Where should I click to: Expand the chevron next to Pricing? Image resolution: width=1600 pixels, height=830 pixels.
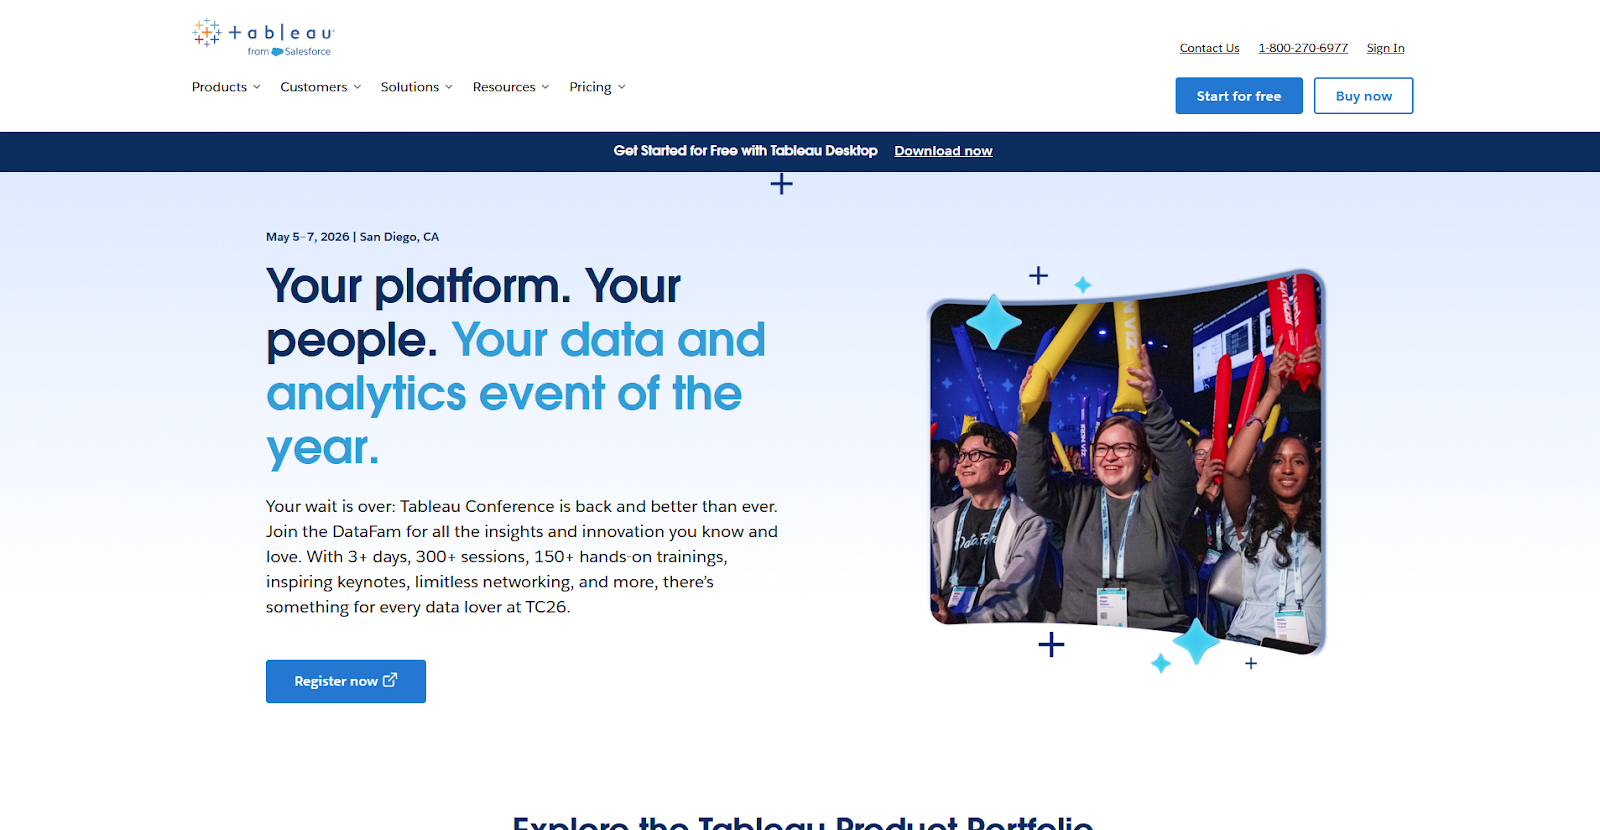(x=621, y=87)
